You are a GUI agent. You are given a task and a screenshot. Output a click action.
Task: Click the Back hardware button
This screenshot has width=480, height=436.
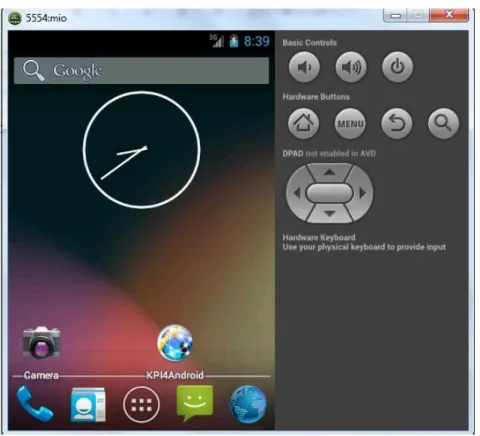(397, 123)
